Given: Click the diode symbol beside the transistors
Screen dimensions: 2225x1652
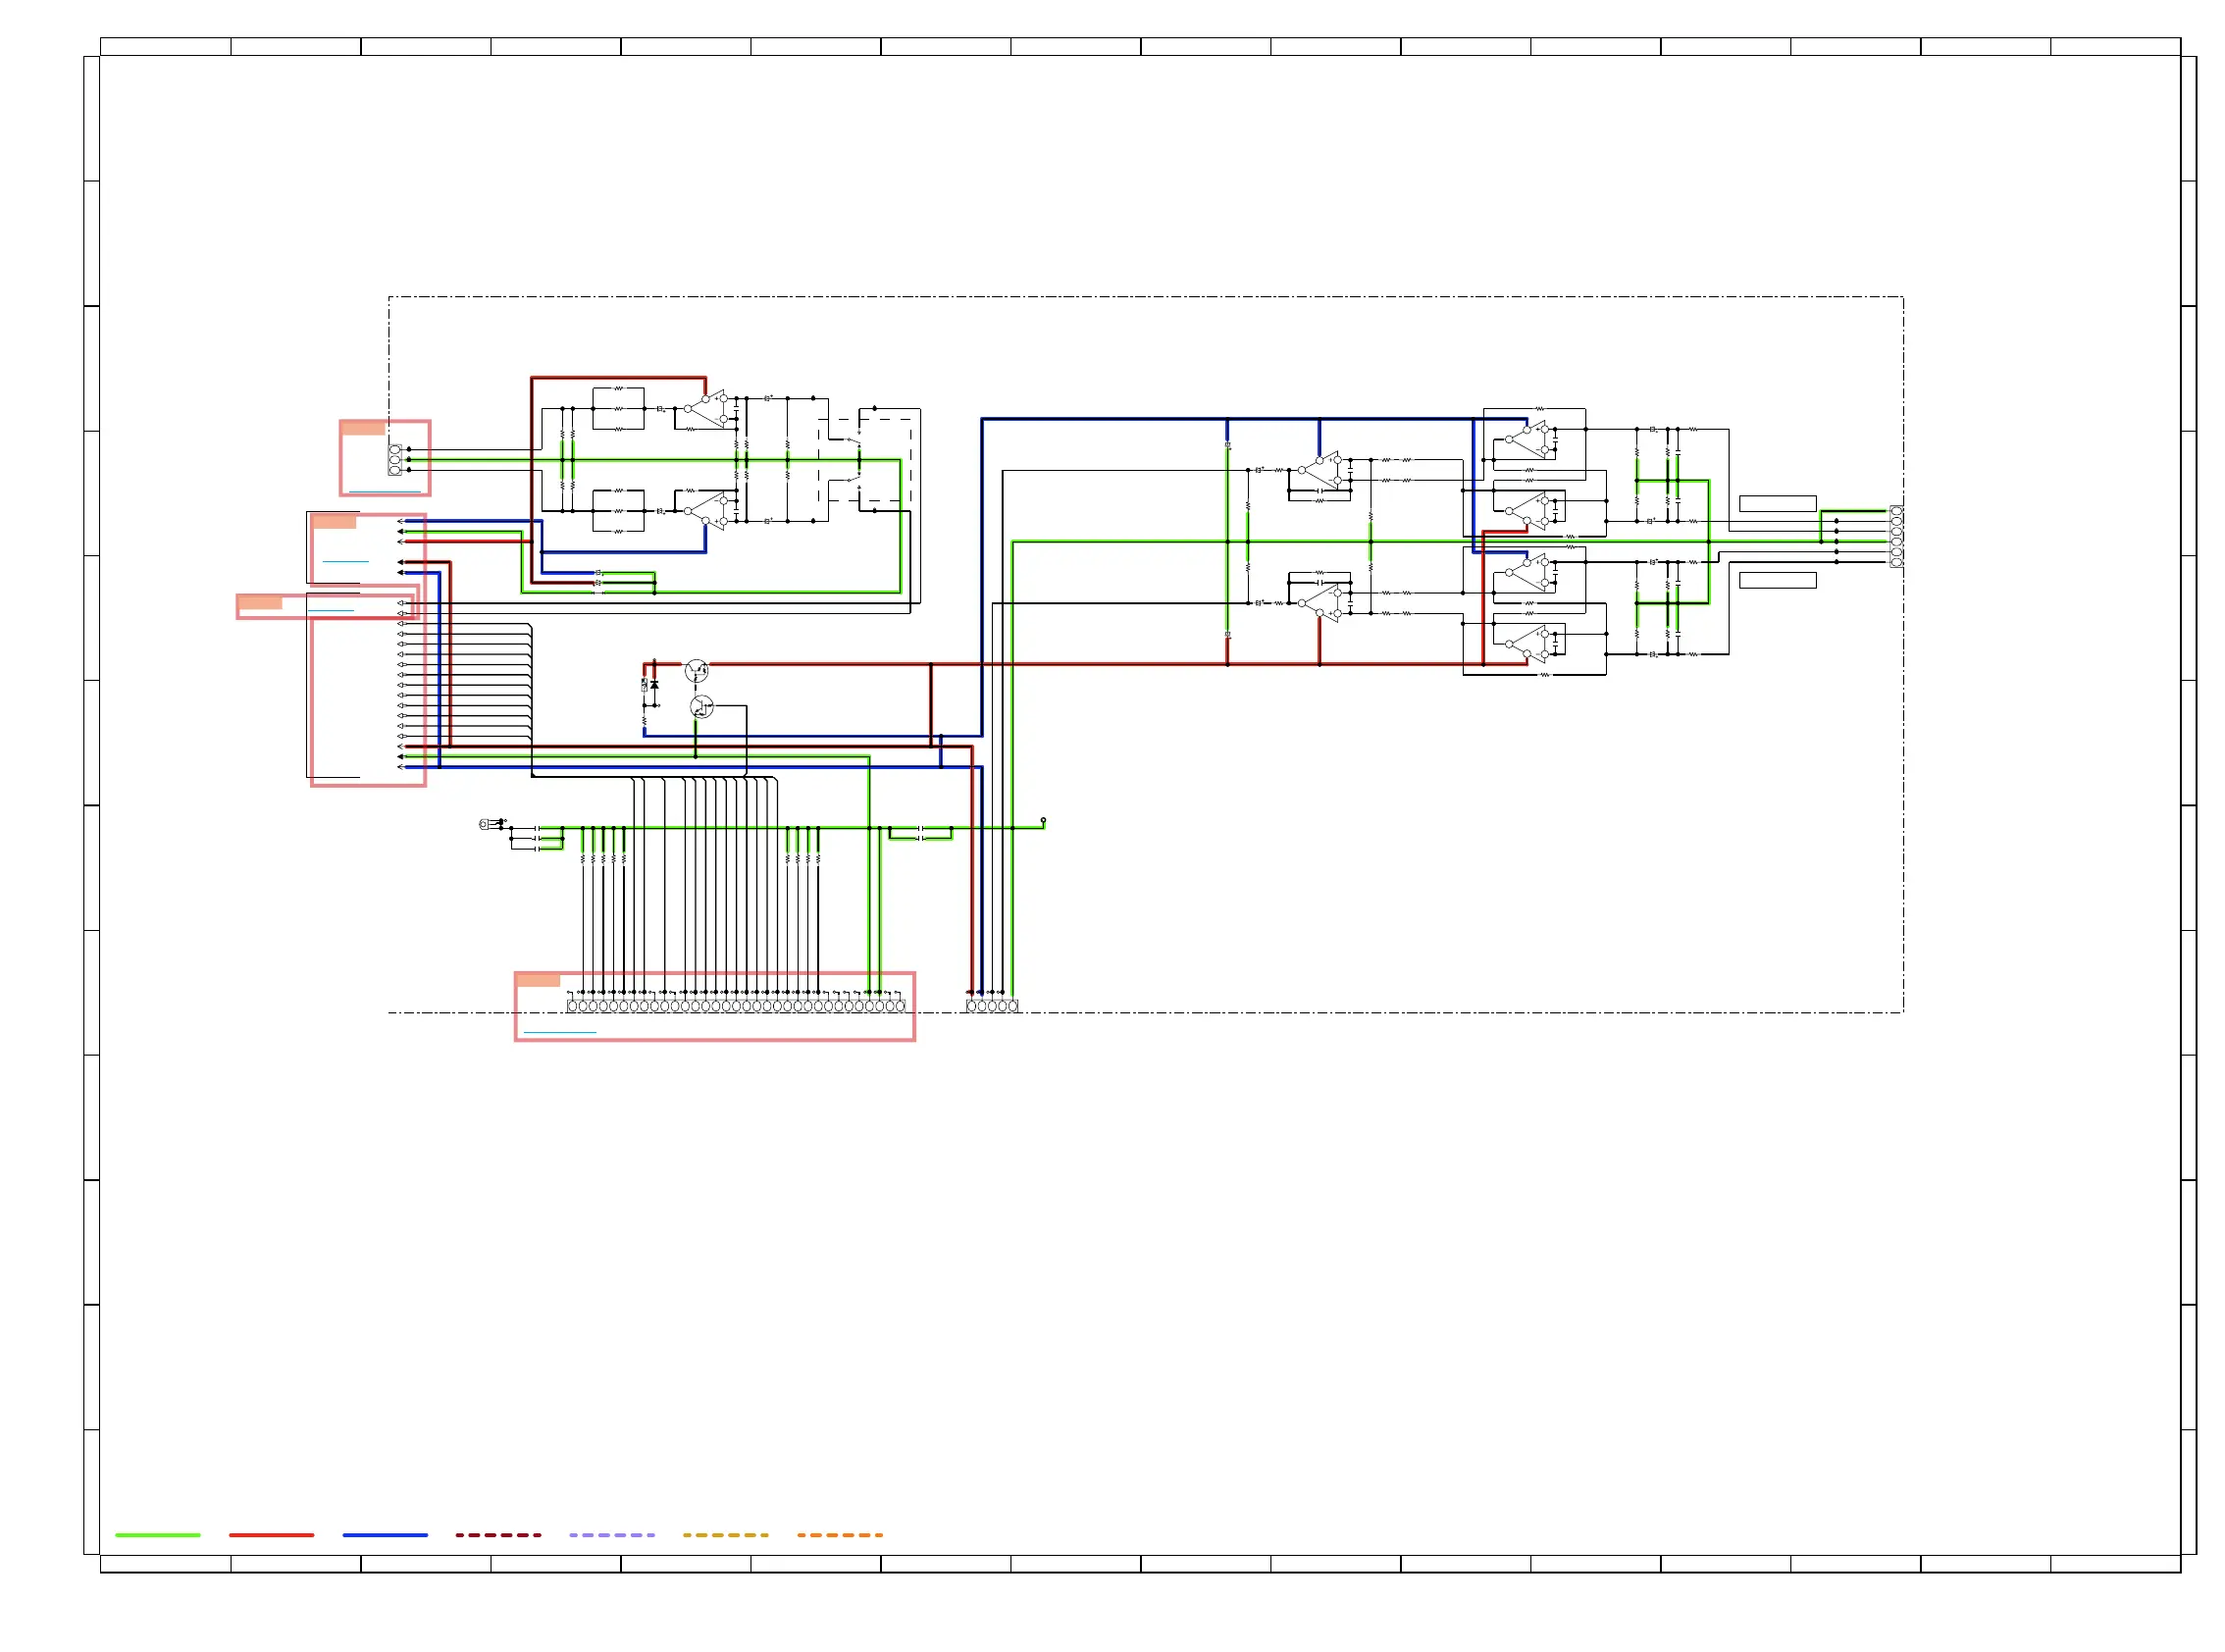Looking at the screenshot, I should point(654,685).
